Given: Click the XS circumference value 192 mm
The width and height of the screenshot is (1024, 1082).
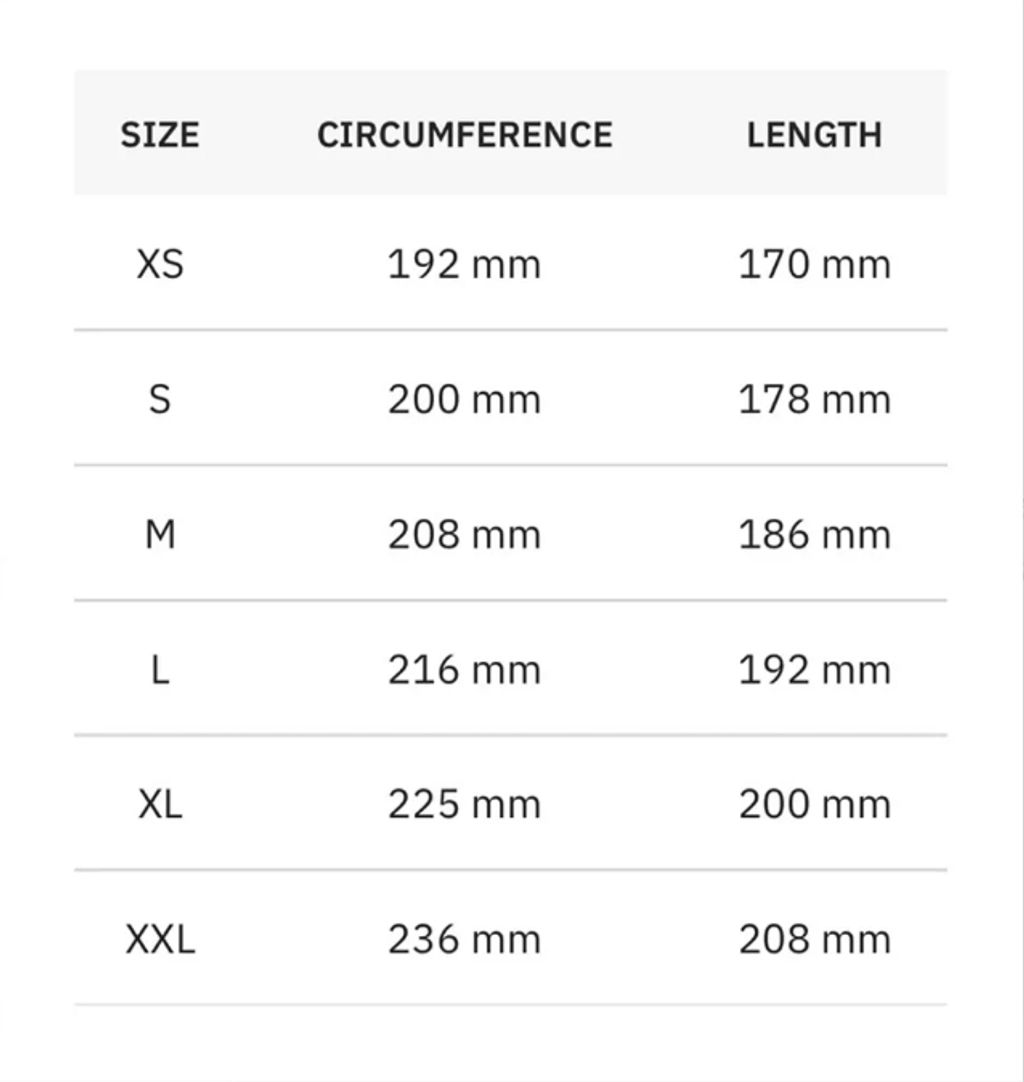Looking at the screenshot, I should (x=464, y=264).
